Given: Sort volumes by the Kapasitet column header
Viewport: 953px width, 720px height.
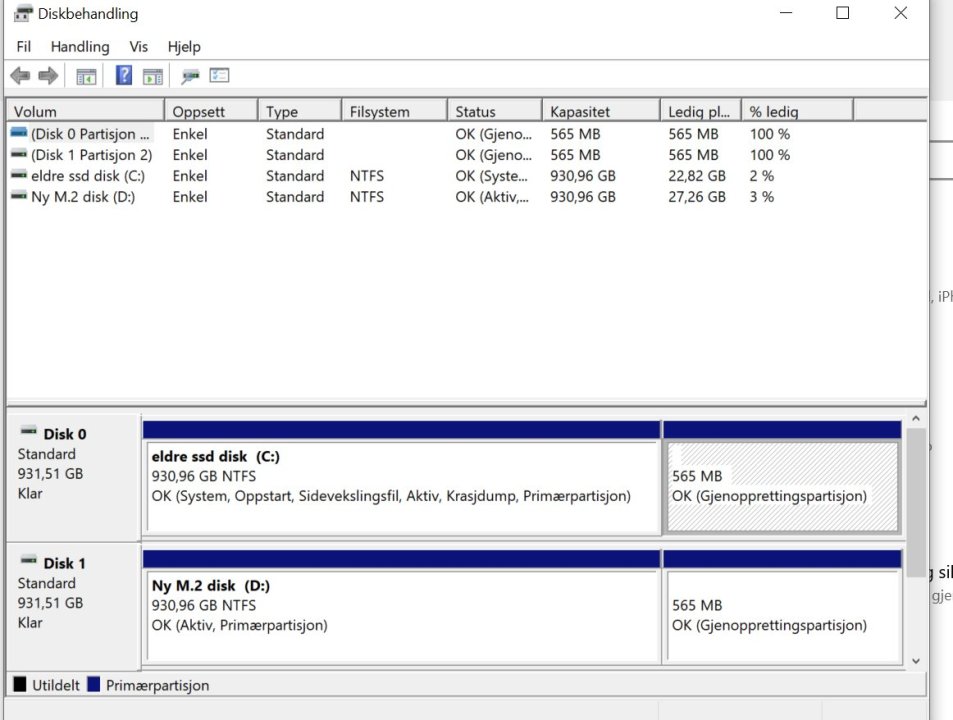Looking at the screenshot, I should point(600,111).
